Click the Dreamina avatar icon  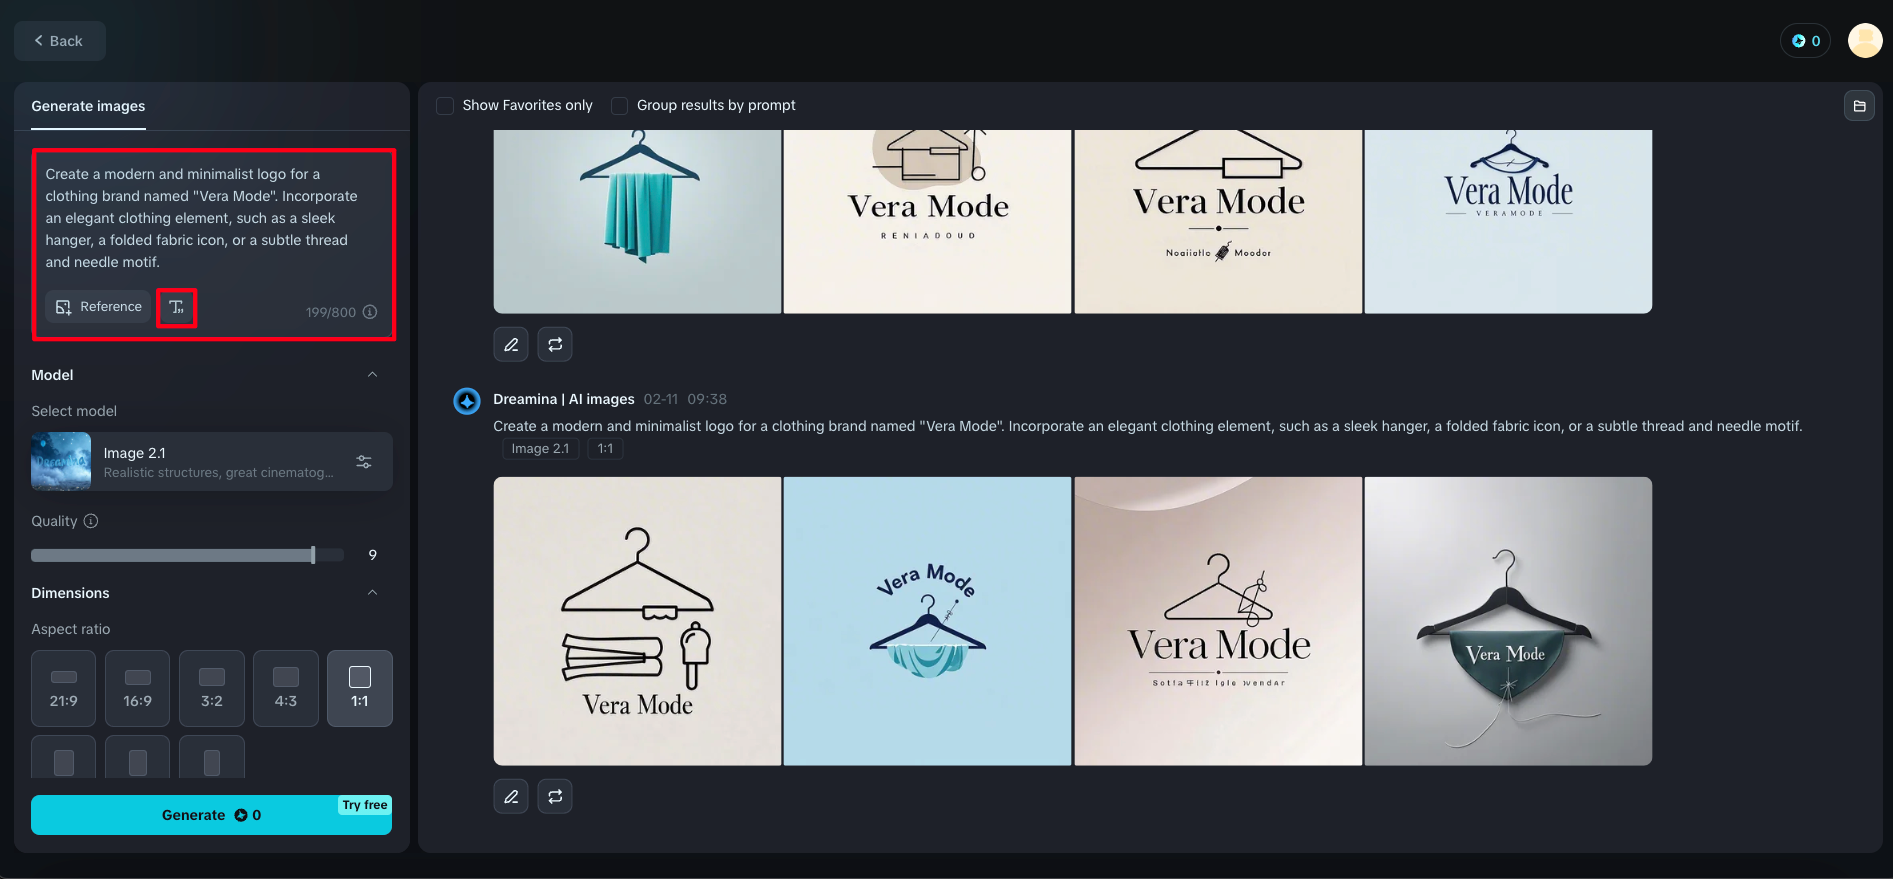click(467, 401)
